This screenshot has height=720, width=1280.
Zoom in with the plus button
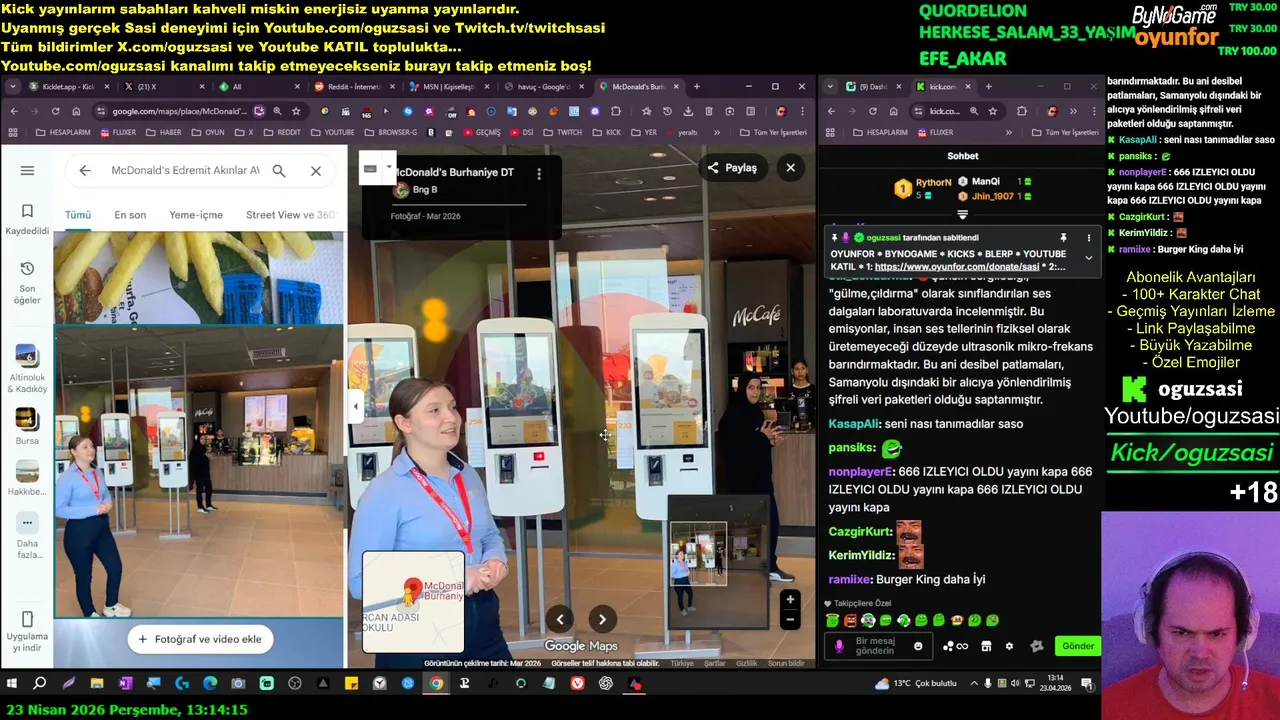pos(790,600)
